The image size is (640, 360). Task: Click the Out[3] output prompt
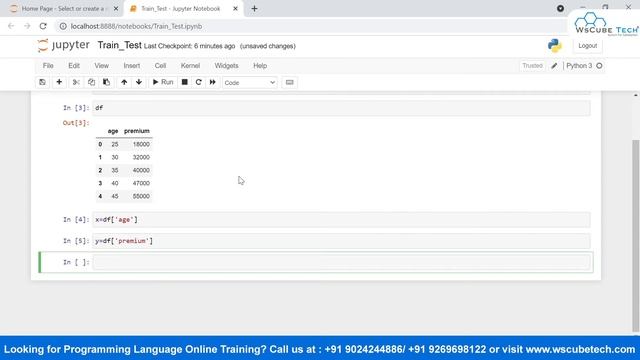pos(76,123)
